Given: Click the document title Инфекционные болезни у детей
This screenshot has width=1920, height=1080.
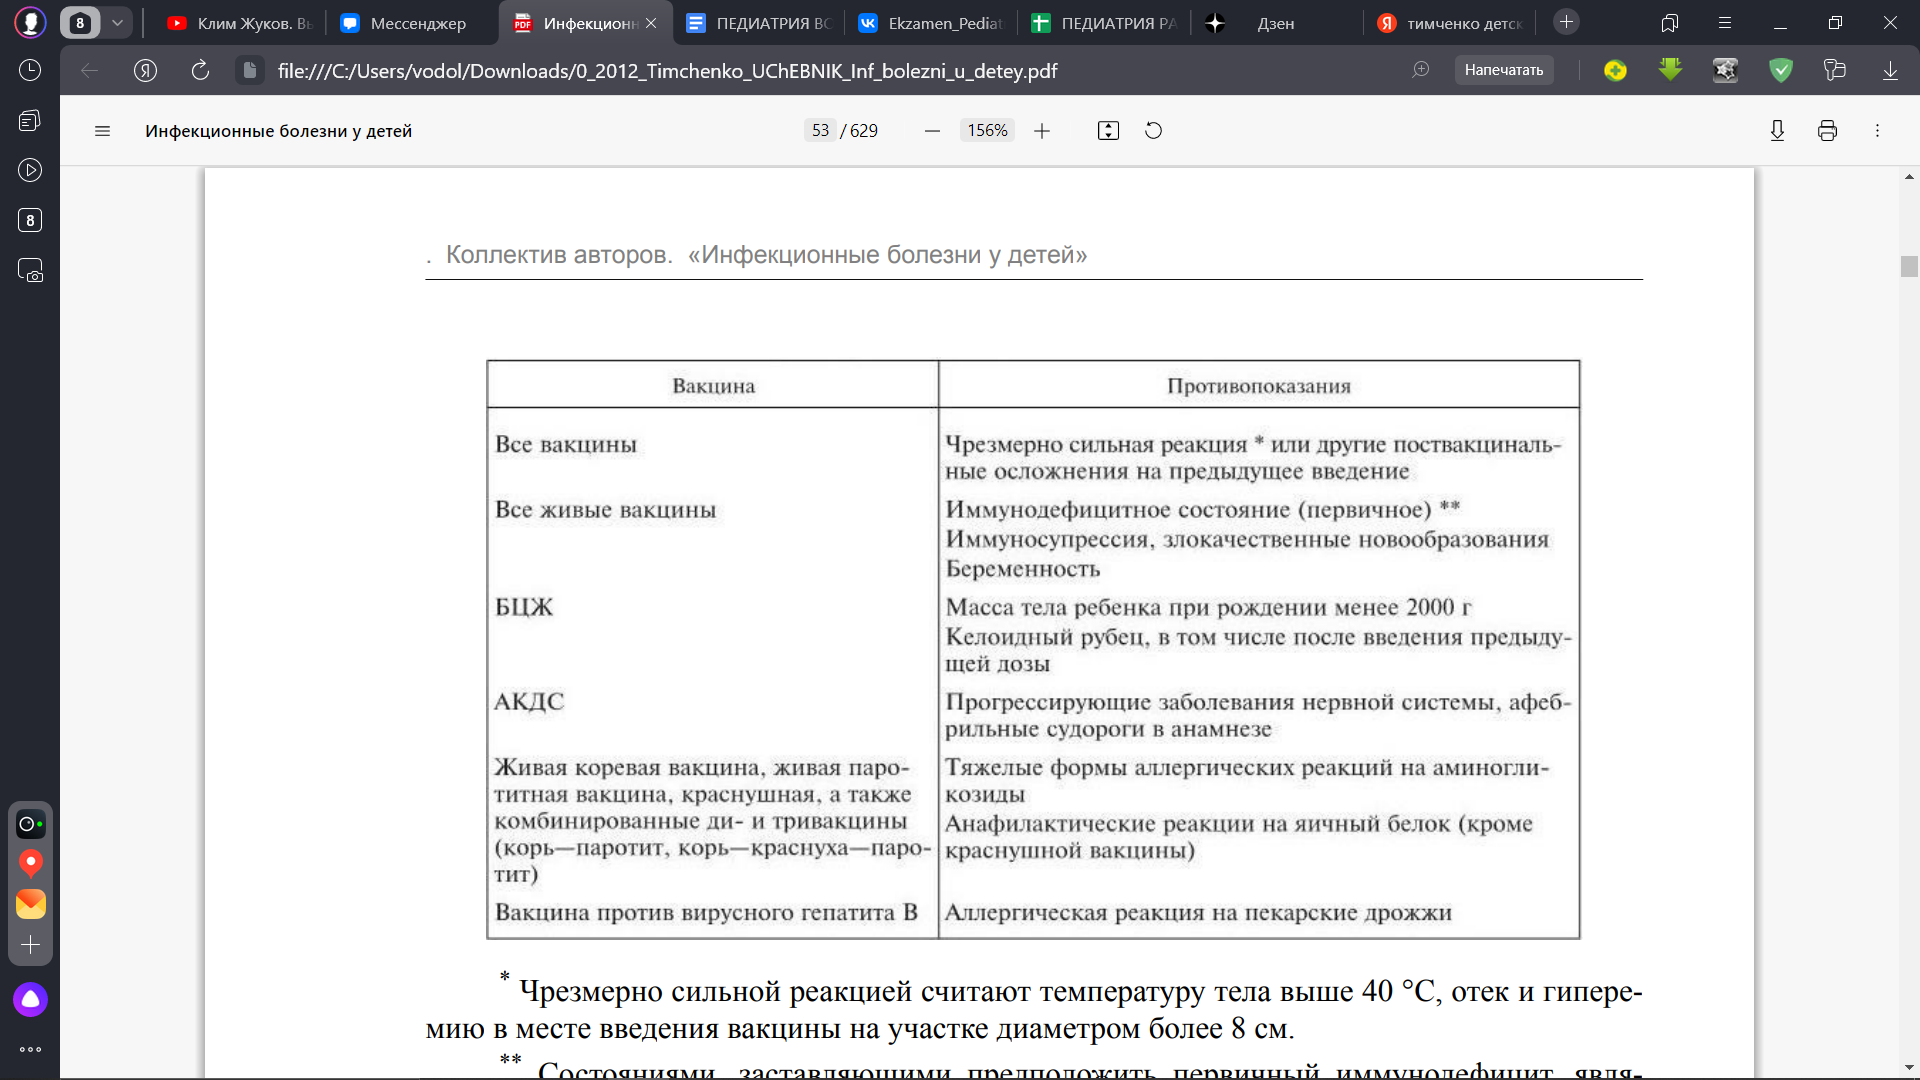Looking at the screenshot, I should coord(278,131).
